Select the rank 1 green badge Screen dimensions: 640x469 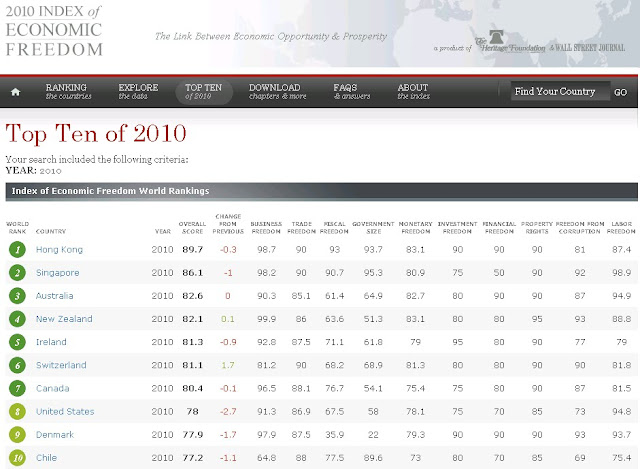(17, 249)
